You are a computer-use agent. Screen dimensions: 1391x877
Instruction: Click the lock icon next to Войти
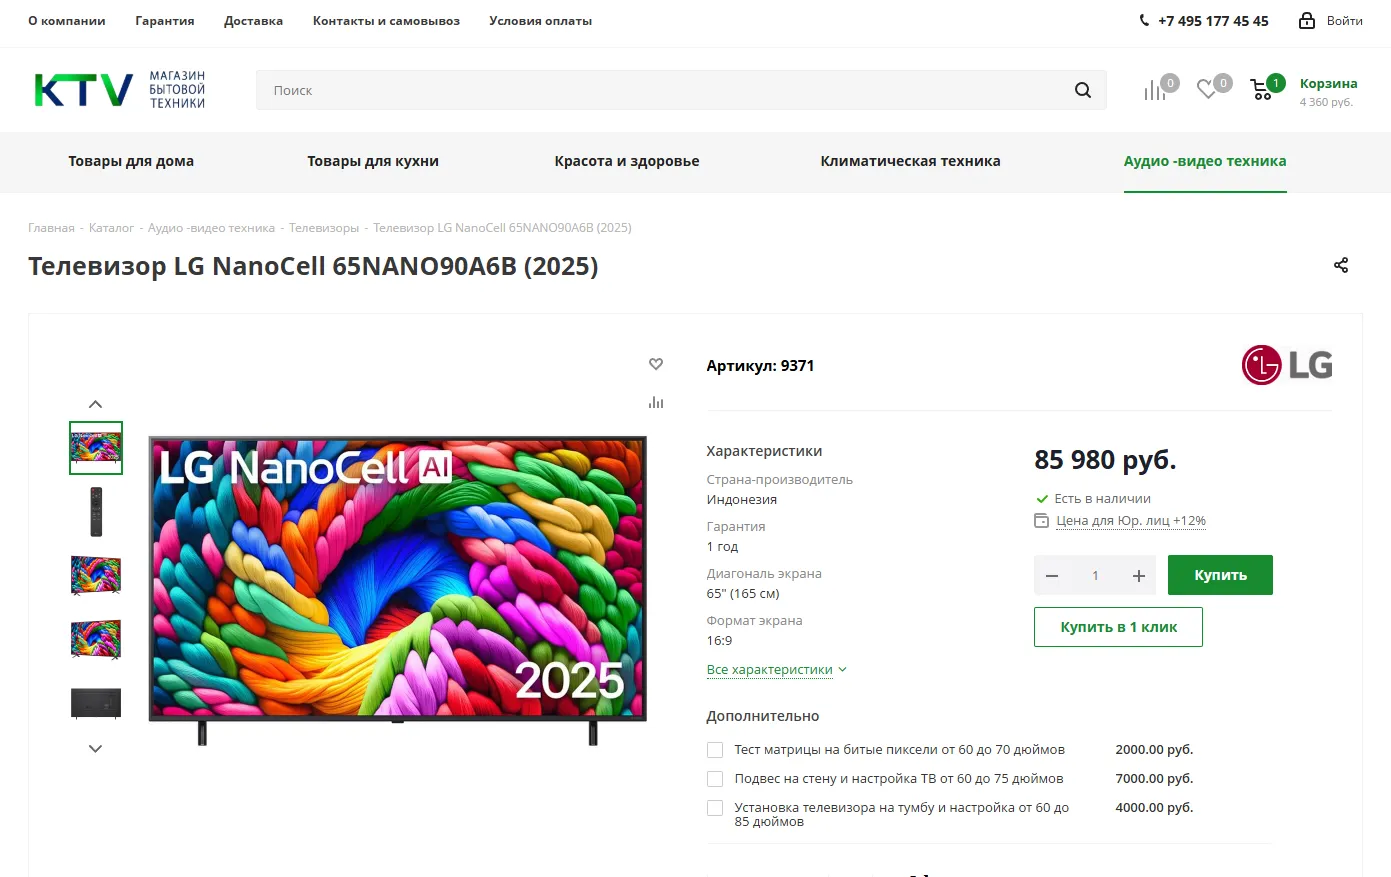(x=1307, y=20)
